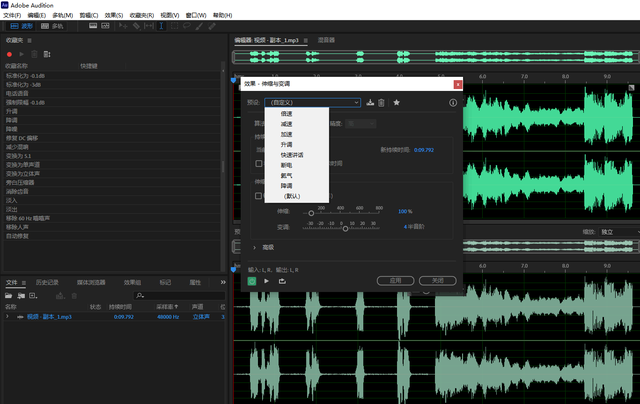
Task: Open the 编辑(E) menu
Action: [37, 16]
